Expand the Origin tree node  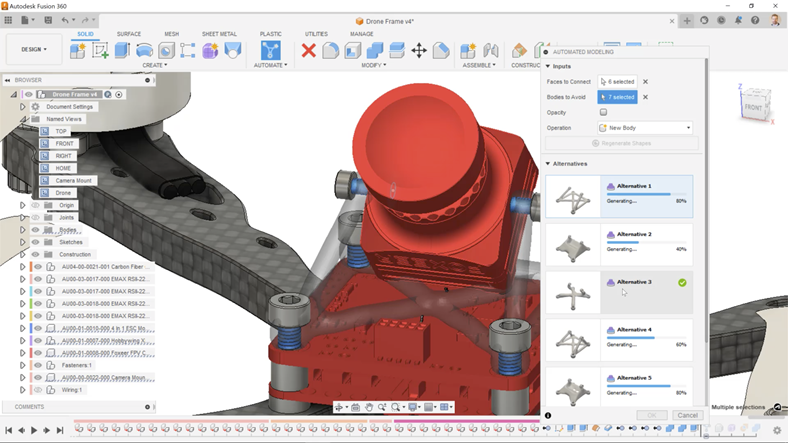coord(22,205)
